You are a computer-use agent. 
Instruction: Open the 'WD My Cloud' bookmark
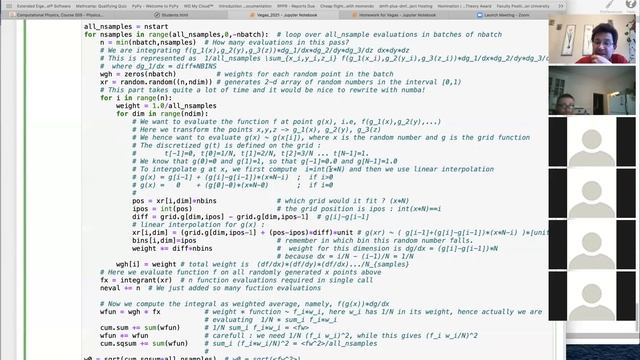coord(199,6)
